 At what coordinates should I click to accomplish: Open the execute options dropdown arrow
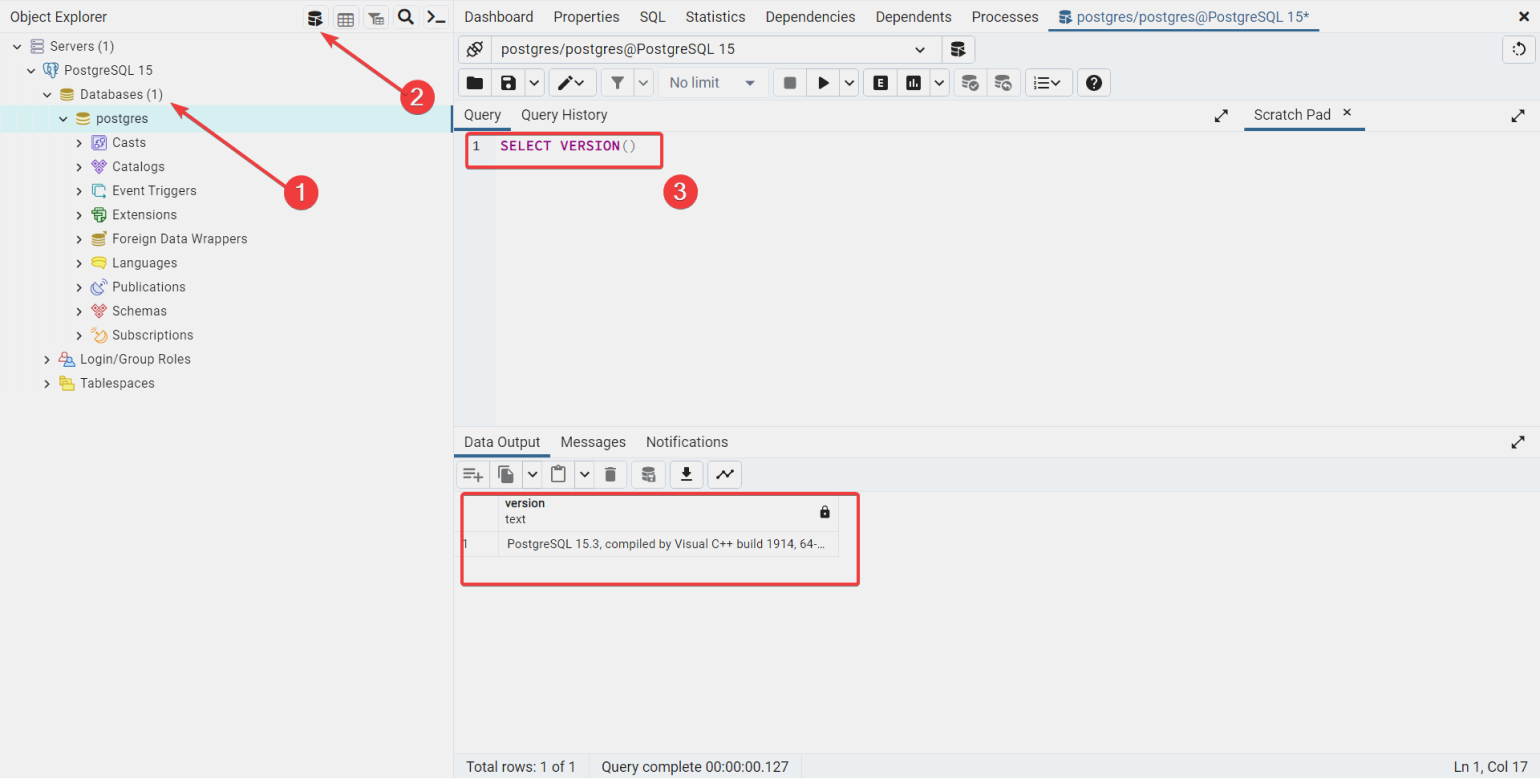click(849, 83)
